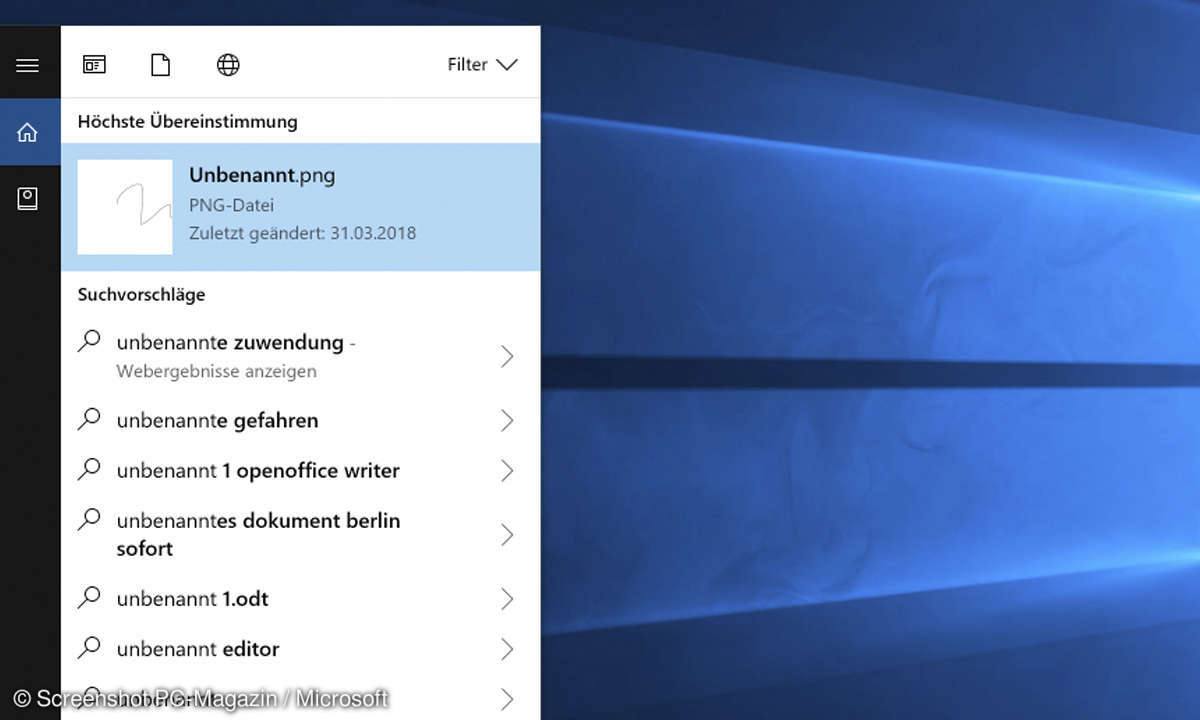
Task: Expand arrow for 'unbenannt 1.odt'
Action: pyautogui.click(x=507, y=599)
